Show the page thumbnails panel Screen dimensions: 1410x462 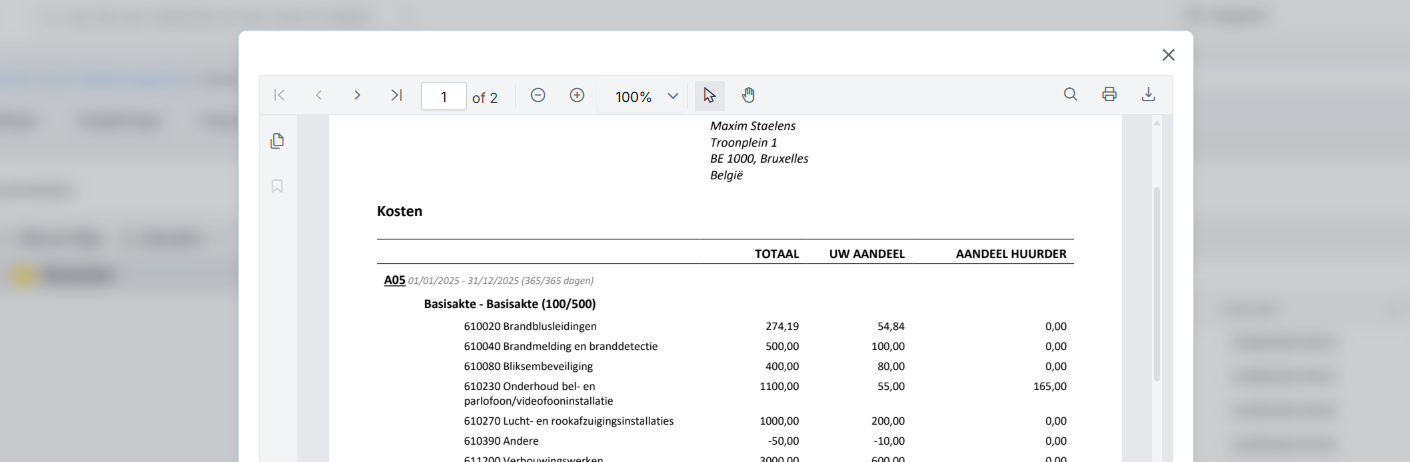point(277,141)
